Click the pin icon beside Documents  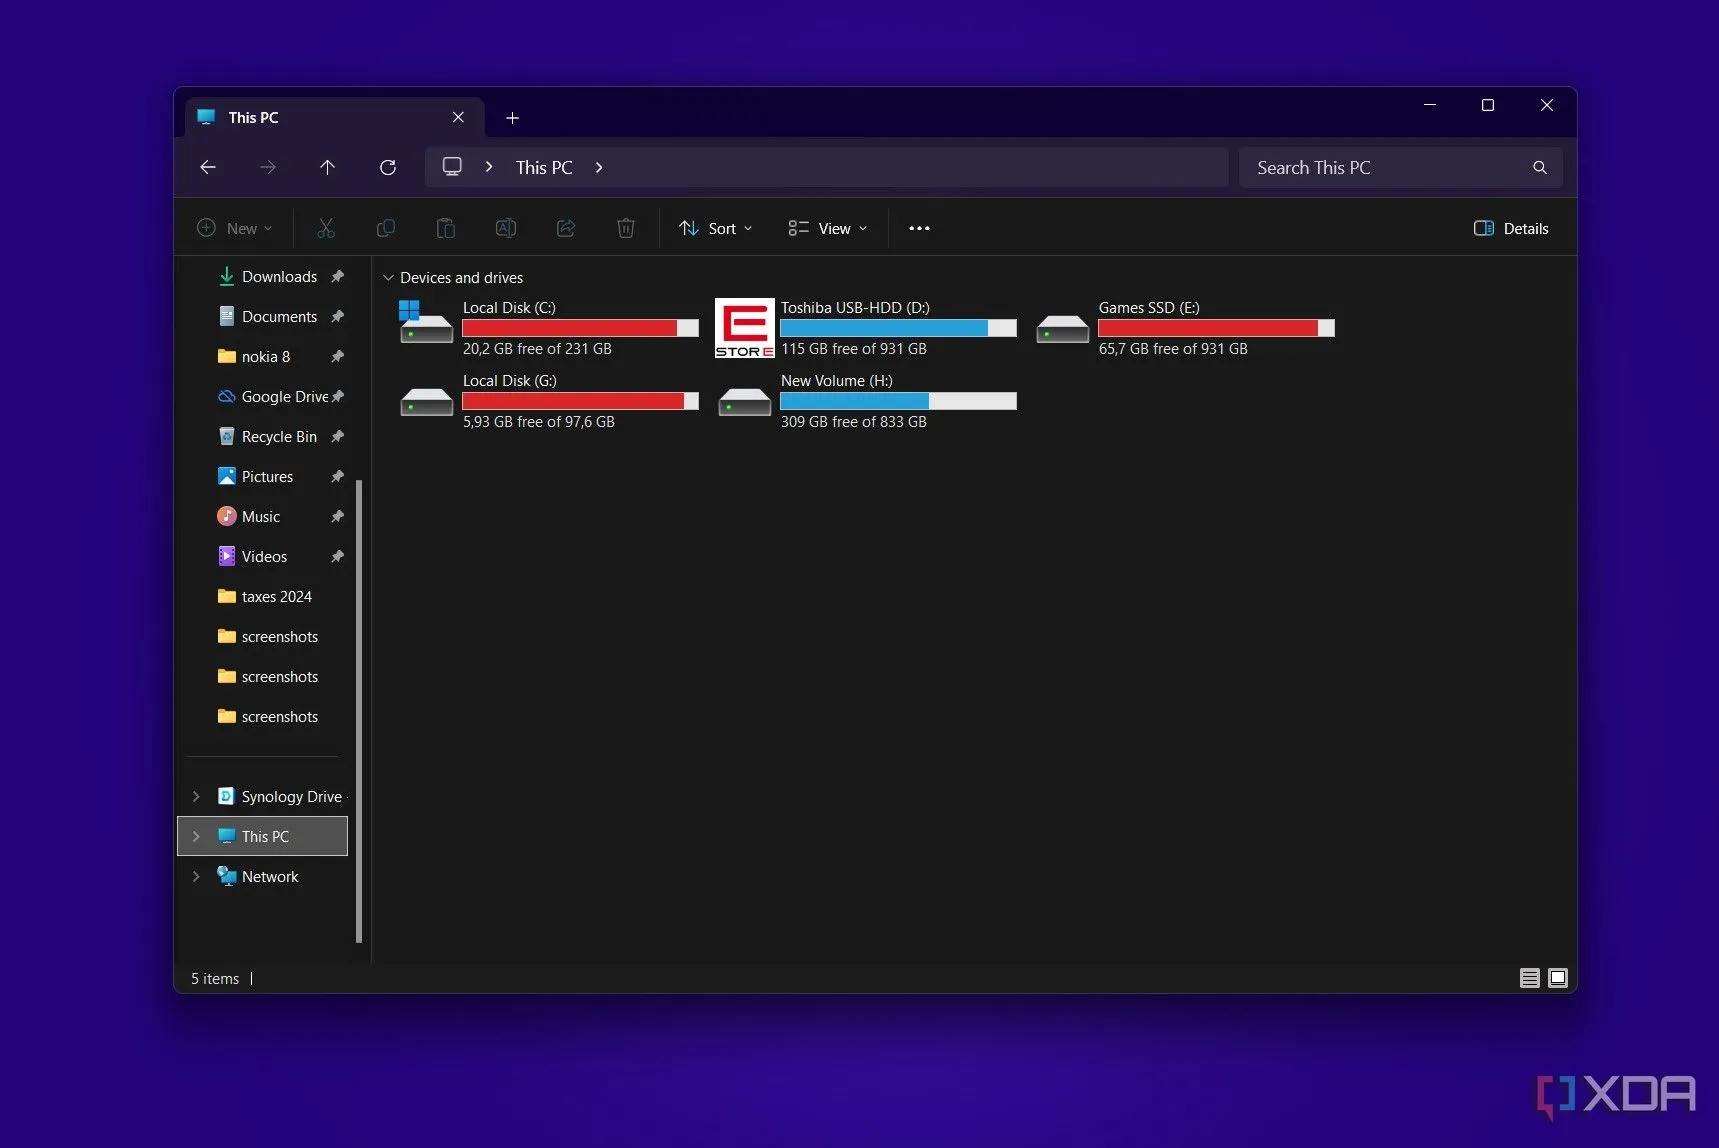pos(338,316)
